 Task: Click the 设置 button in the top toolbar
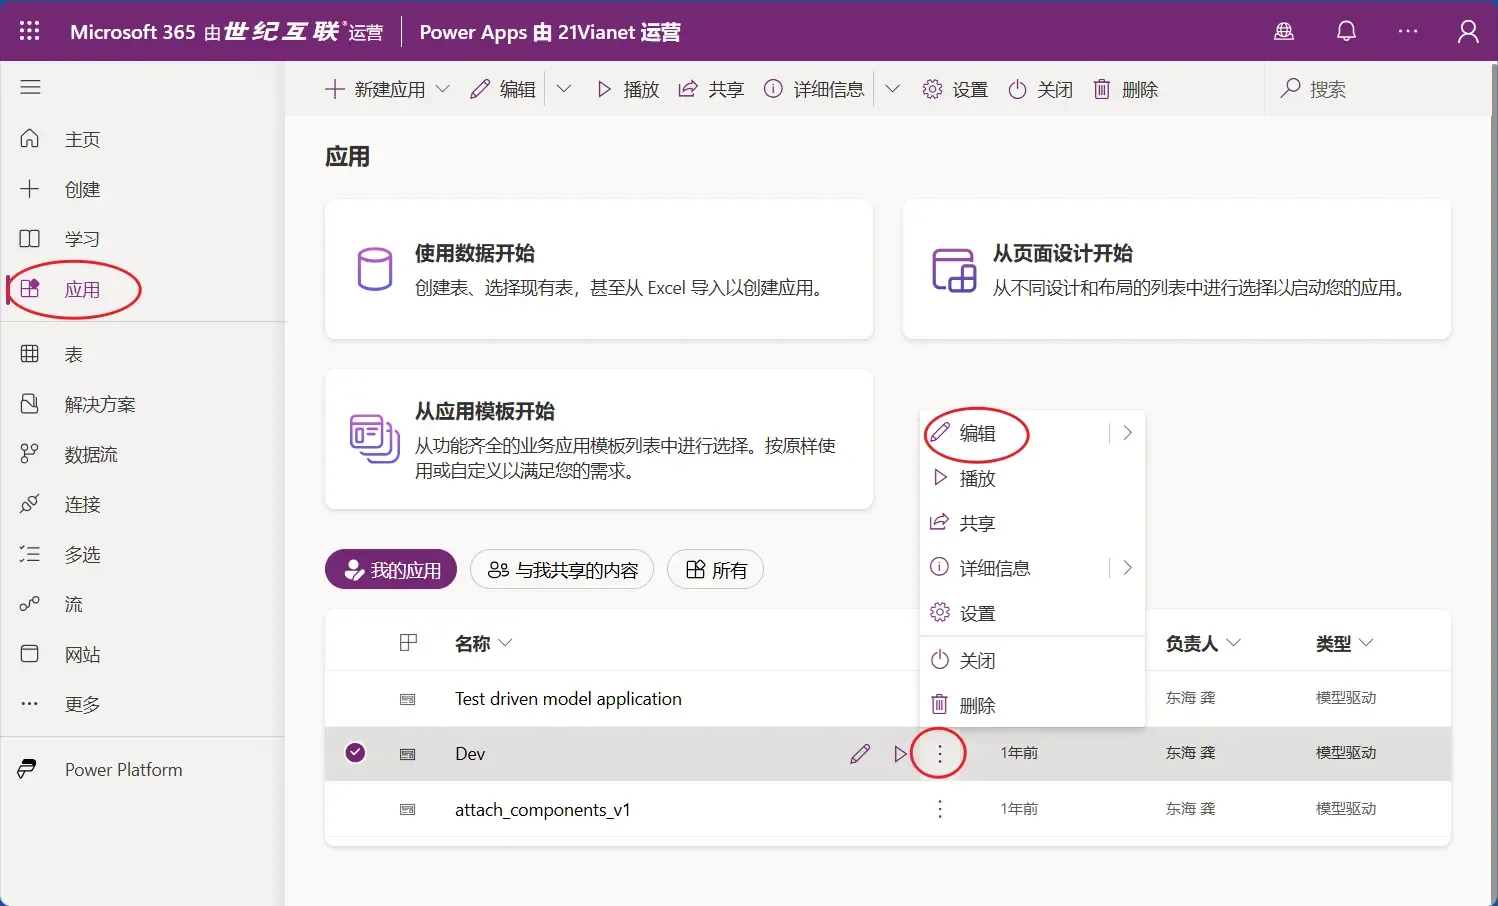955,89
